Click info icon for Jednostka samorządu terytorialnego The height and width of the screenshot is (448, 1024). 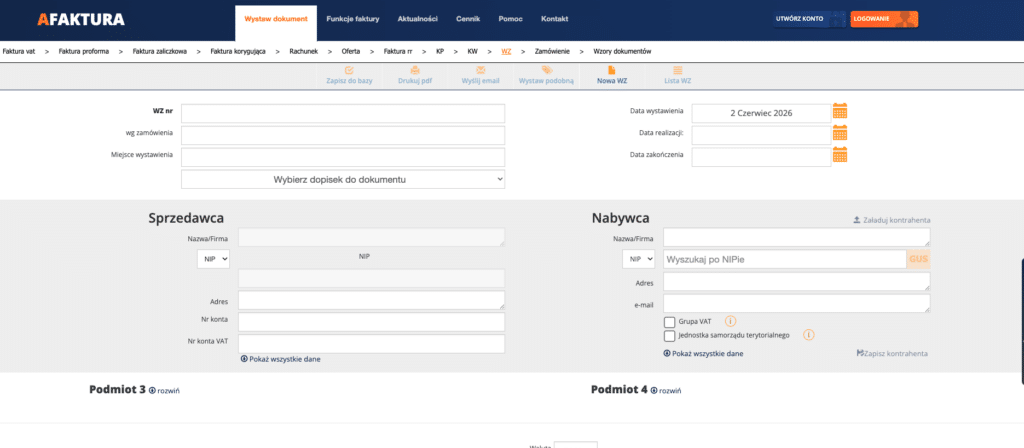tap(808, 335)
